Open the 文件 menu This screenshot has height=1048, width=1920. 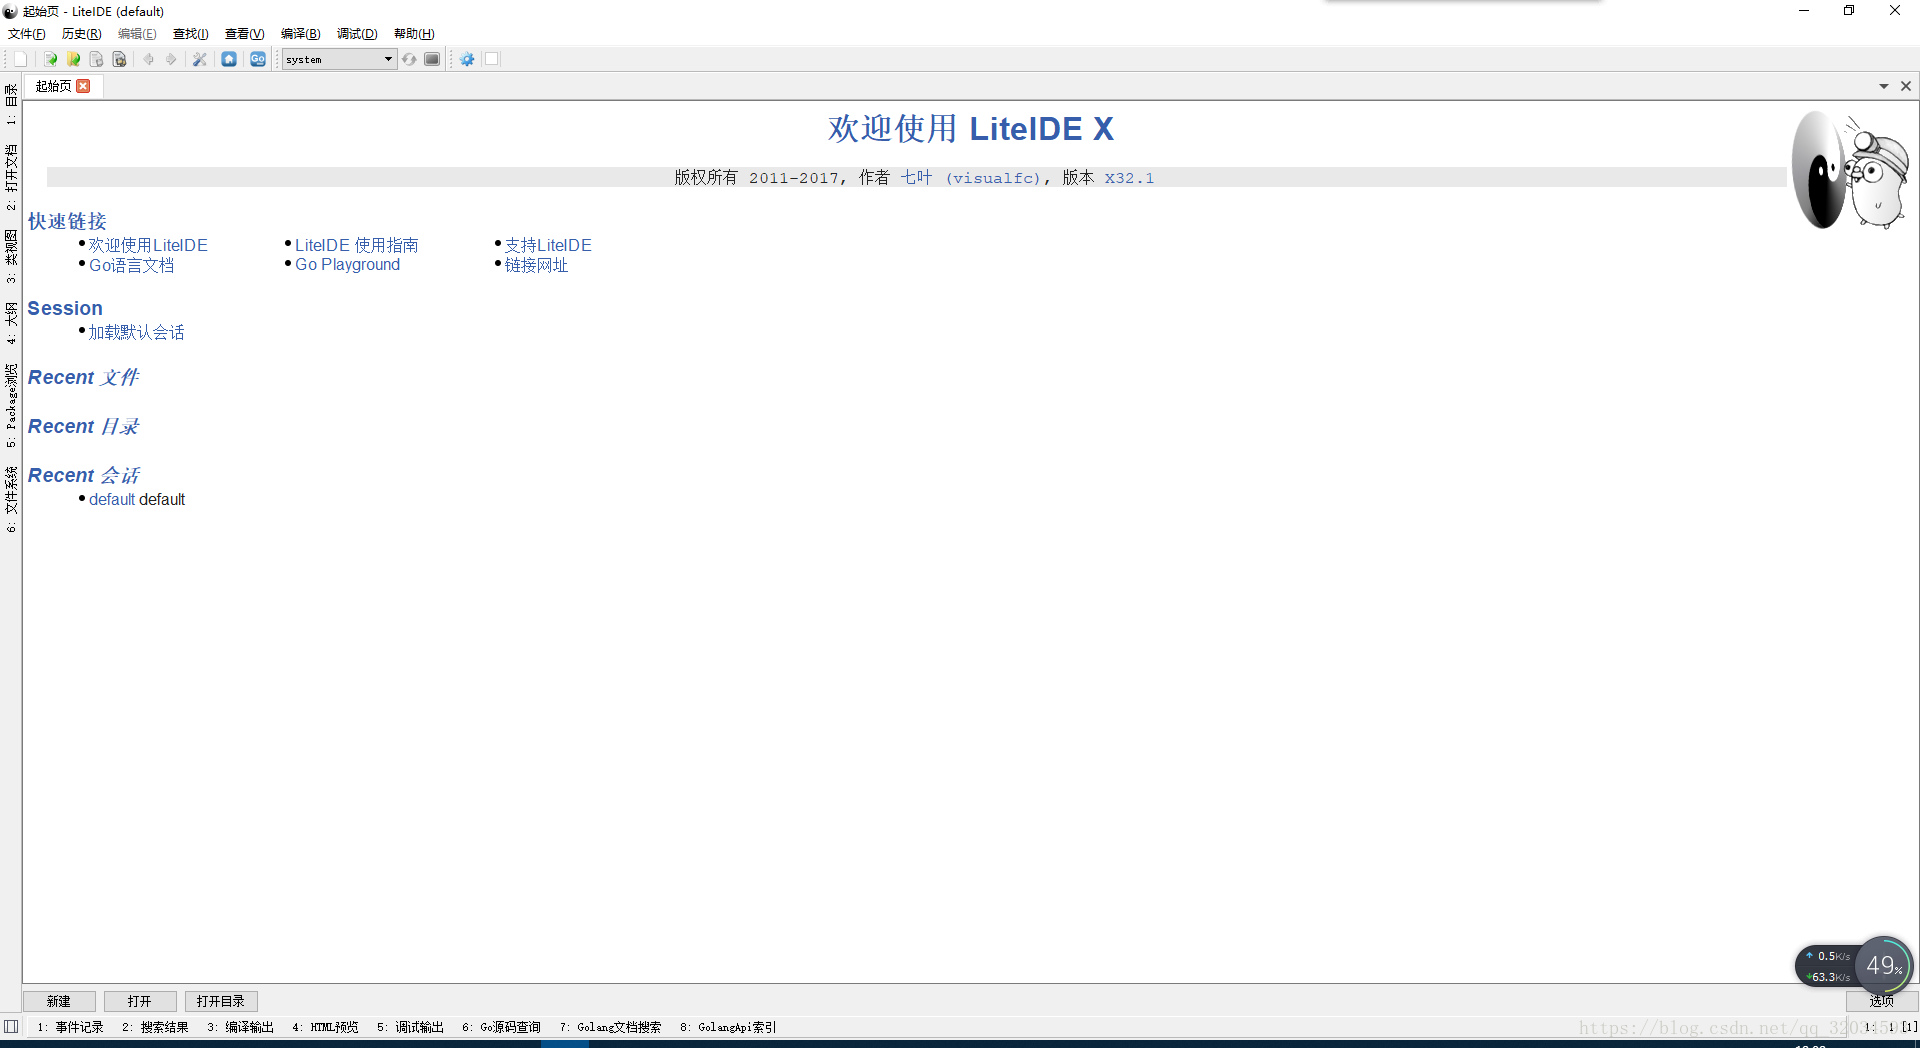point(27,34)
